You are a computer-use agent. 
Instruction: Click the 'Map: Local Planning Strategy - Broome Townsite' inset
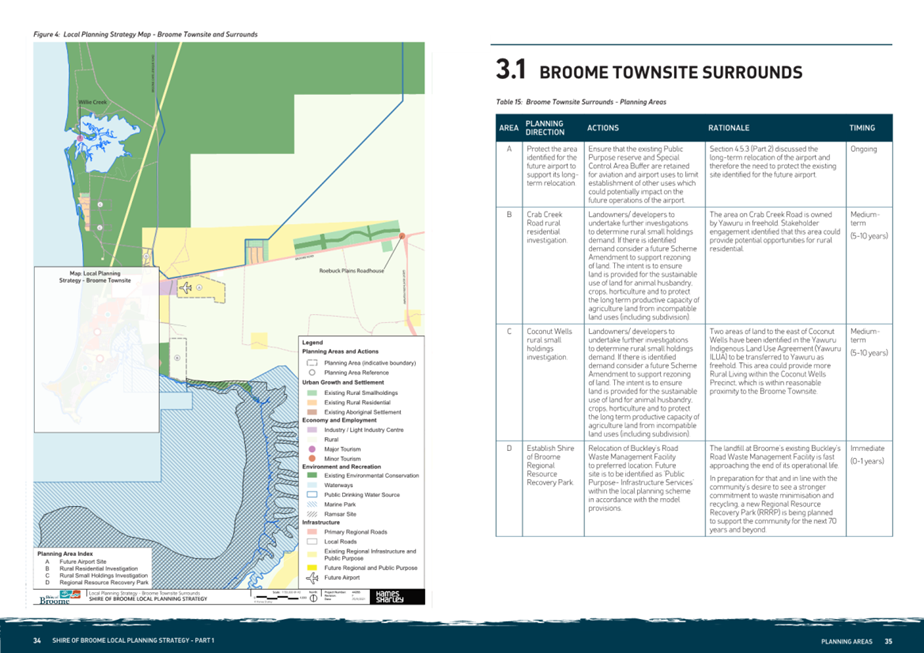pos(97,349)
